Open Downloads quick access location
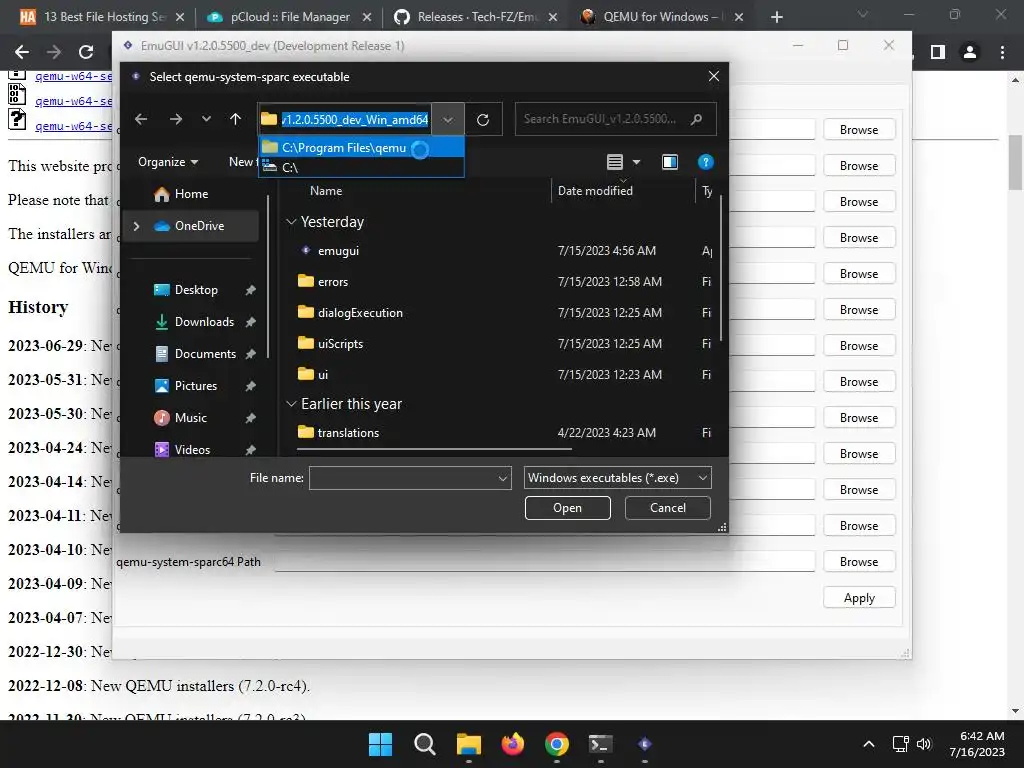The image size is (1024, 768). click(x=204, y=322)
